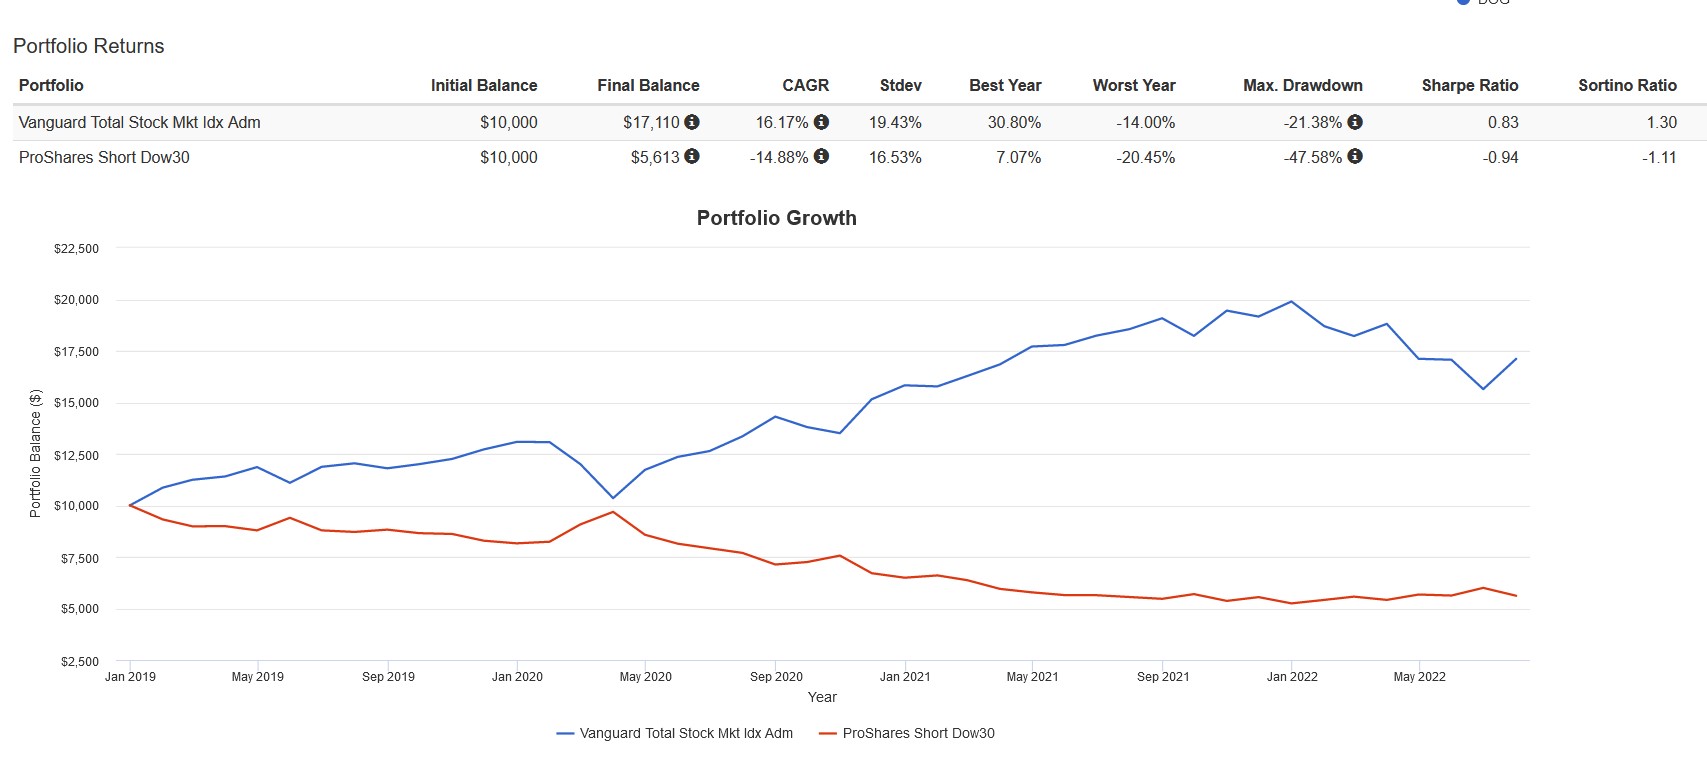
Task: Click info icon beside -47.58% max drawdown
Action: tap(1355, 156)
